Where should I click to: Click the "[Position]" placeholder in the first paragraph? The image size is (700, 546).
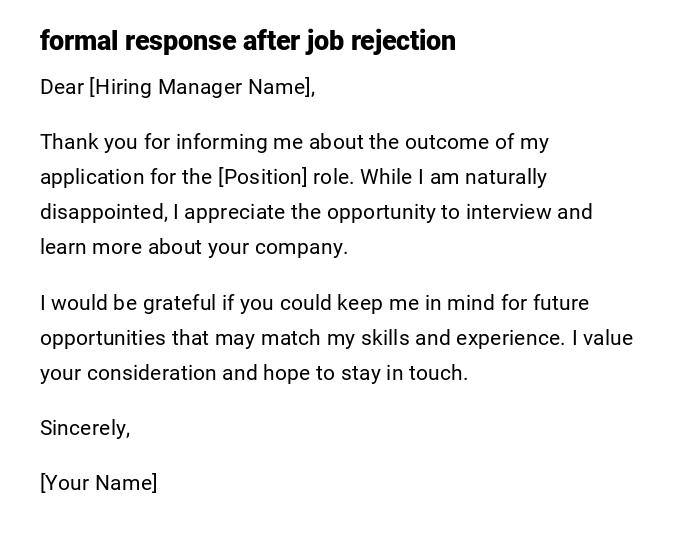[262, 177]
